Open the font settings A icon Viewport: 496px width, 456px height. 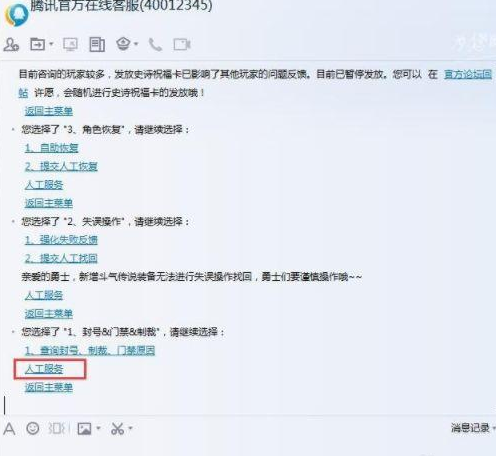(9, 429)
